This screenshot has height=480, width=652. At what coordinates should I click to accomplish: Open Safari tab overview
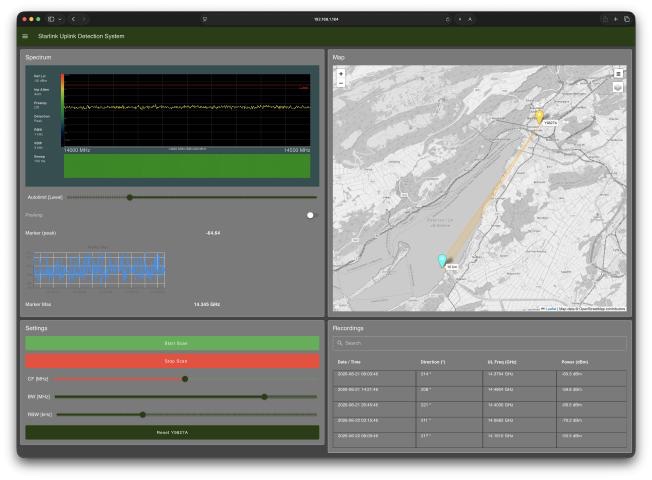pyautogui.click(x=627, y=19)
